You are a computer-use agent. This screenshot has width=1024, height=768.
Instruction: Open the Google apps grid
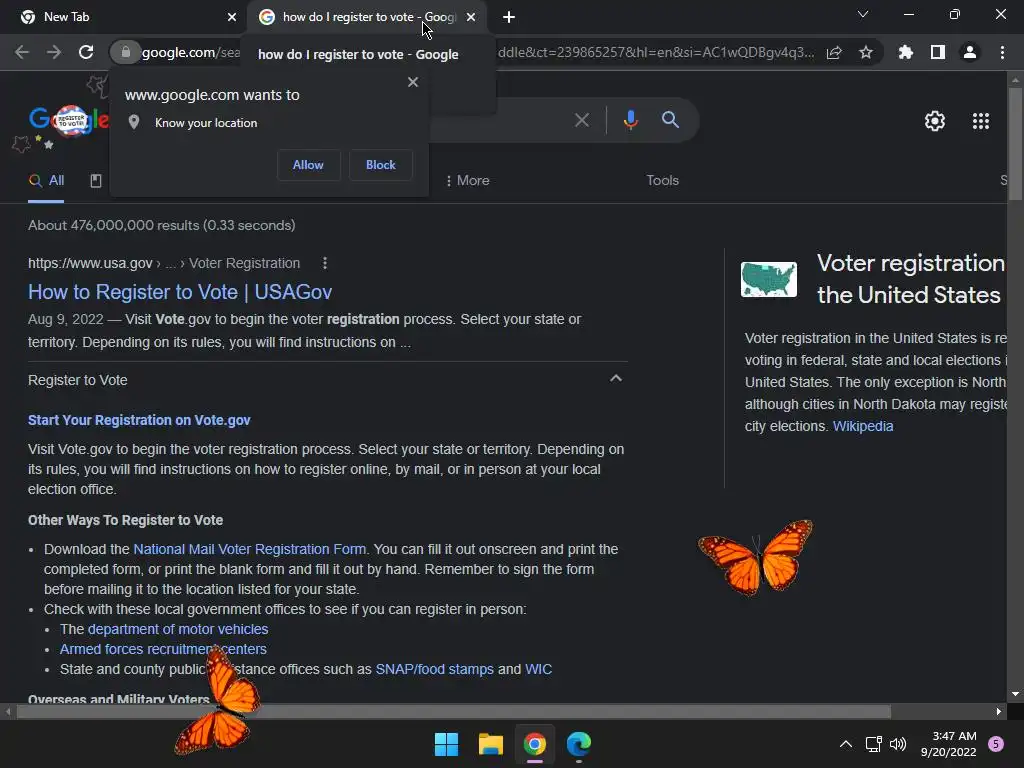point(981,121)
